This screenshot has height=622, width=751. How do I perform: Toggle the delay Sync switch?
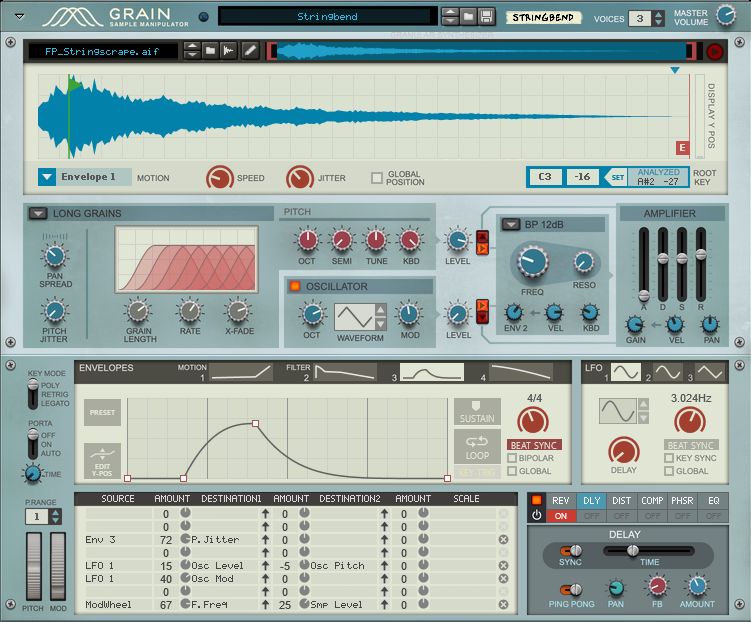point(571,551)
